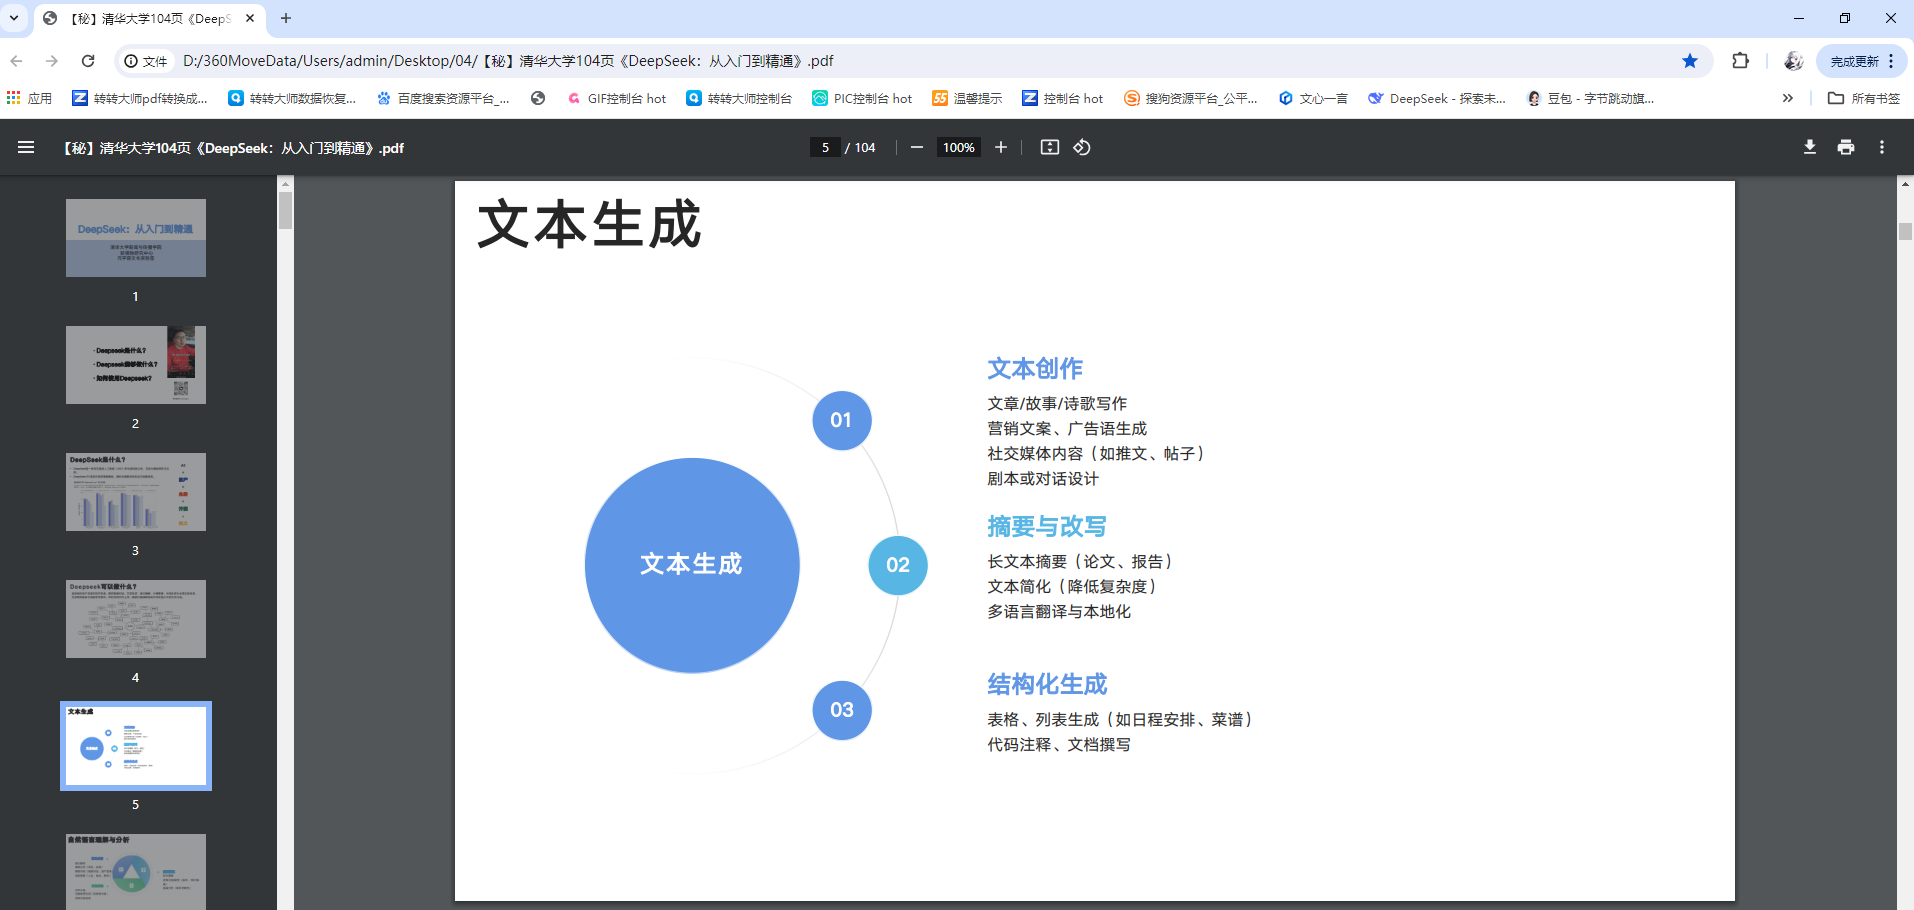Viewport: 1914px width, 910px height.
Task: Click the 完成更新 update button
Action: pos(1857,61)
